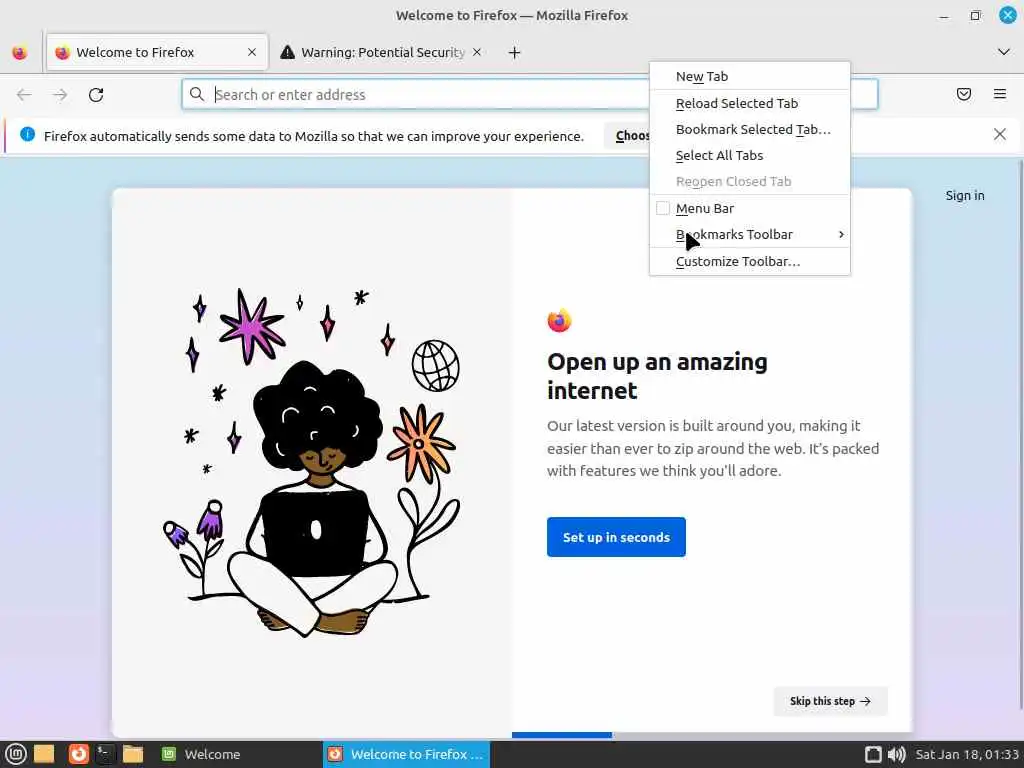Open a new tab with the plus button
The width and height of the screenshot is (1024, 768).
click(x=515, y=53)
